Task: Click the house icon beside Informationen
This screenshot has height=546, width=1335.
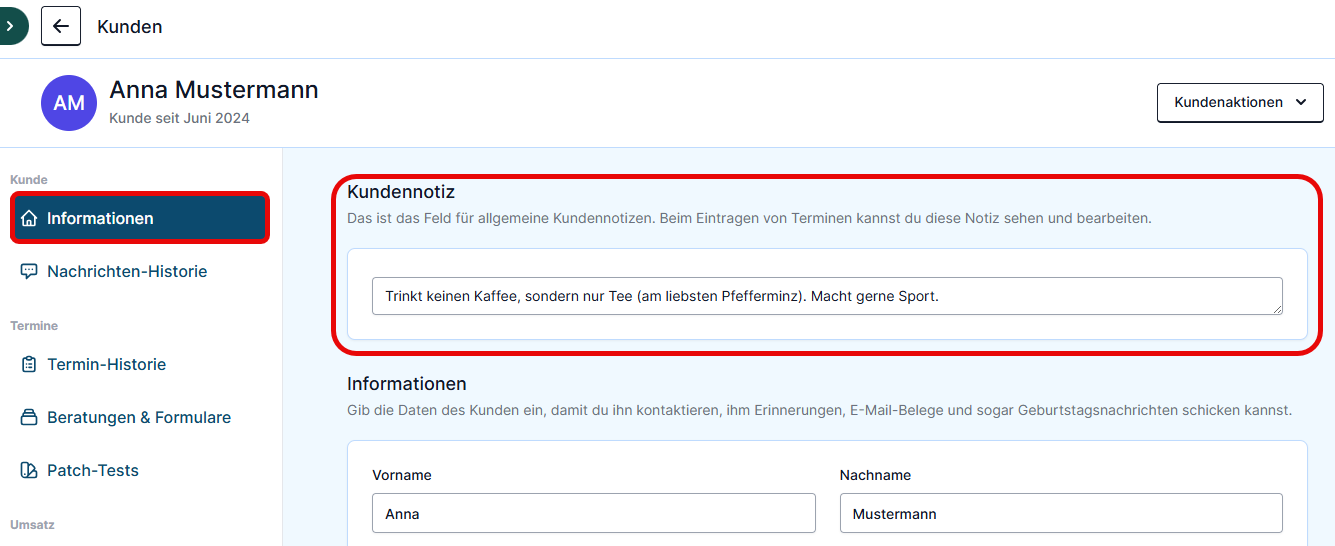Action: point(29,218)
